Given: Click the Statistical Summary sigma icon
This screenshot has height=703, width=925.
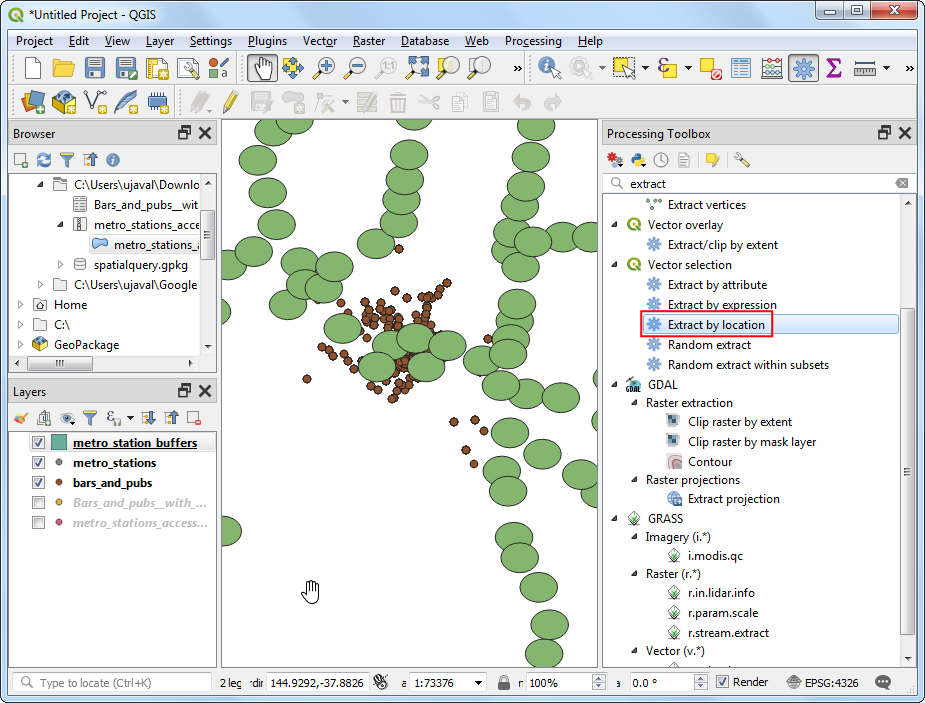Looking at the screenshot, I should pos(833,68).
